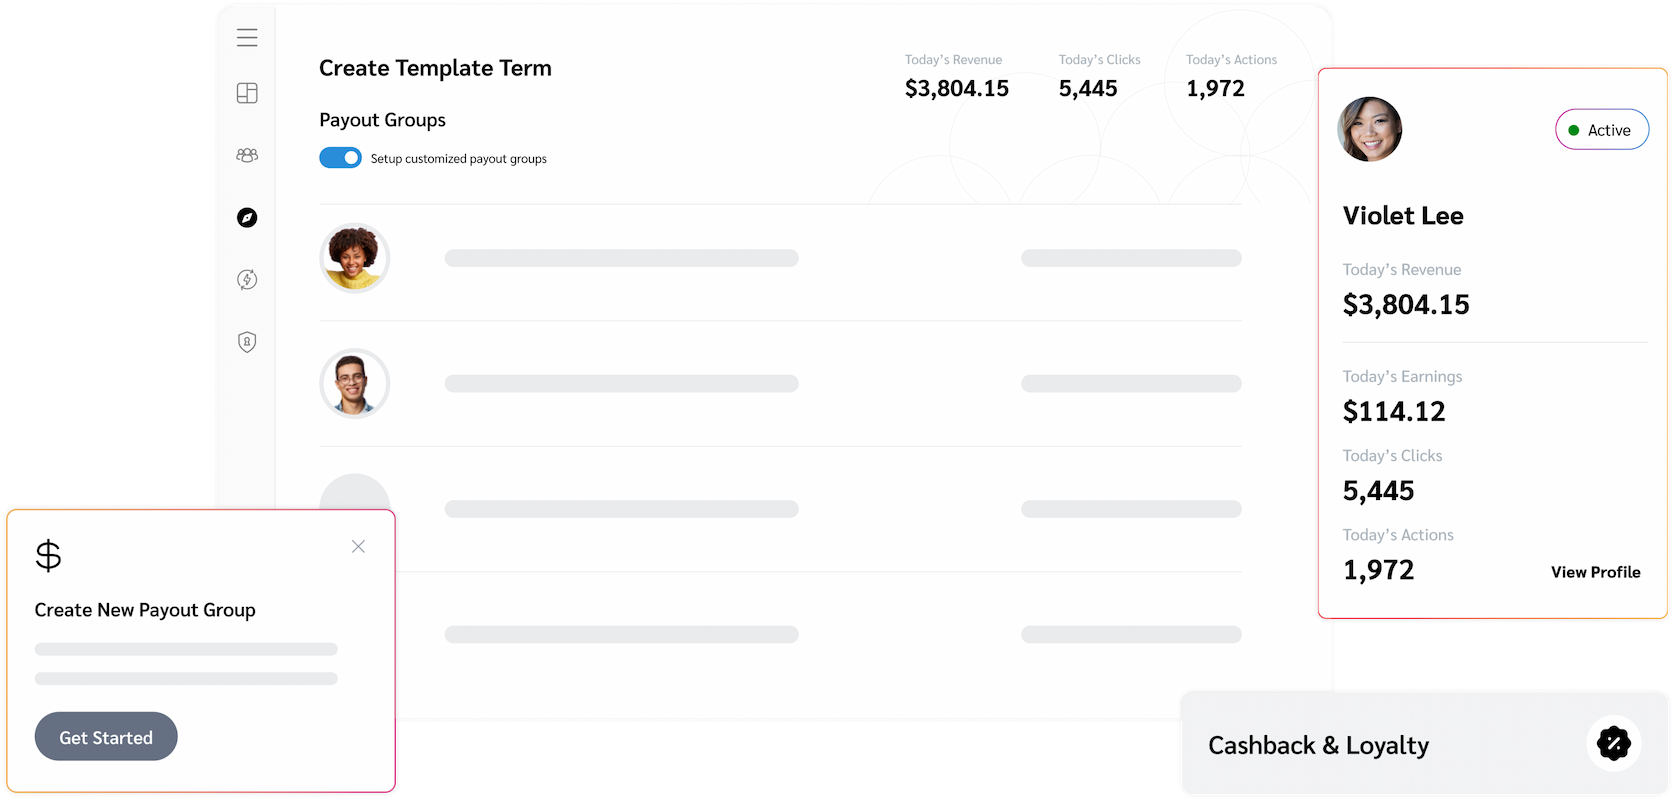Open the Payout Groups section
Image resolution: width=1674 pixels, height=800 pixels.
coord(382,119)
